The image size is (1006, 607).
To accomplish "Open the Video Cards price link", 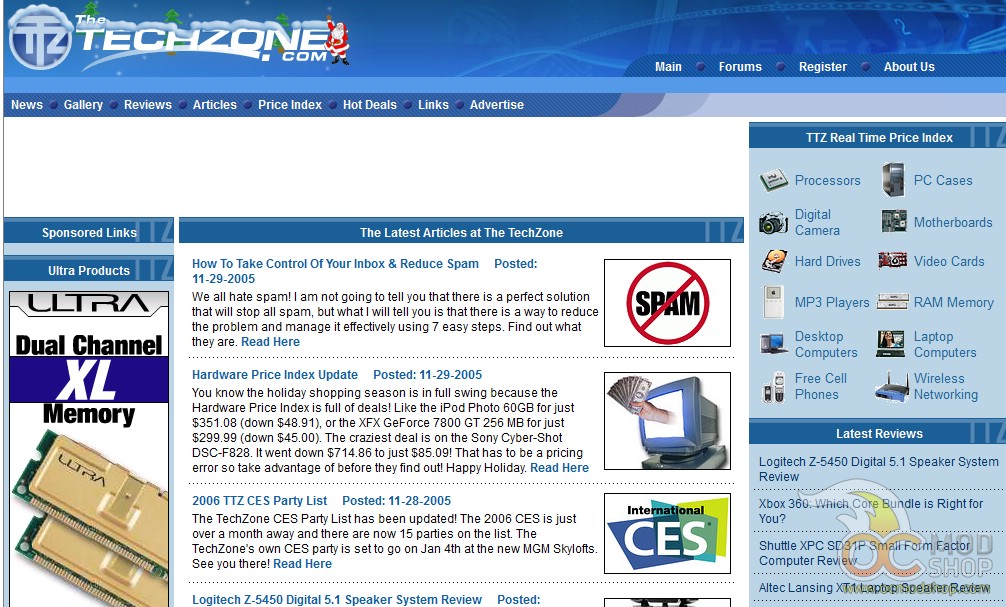I will click(x=949, y=261).
